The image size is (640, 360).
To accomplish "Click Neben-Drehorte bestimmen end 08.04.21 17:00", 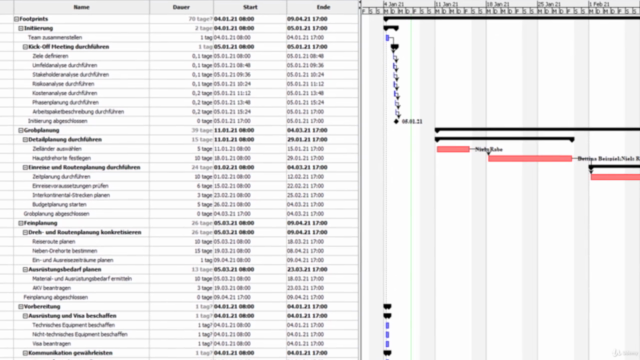I will pos(323,251).
